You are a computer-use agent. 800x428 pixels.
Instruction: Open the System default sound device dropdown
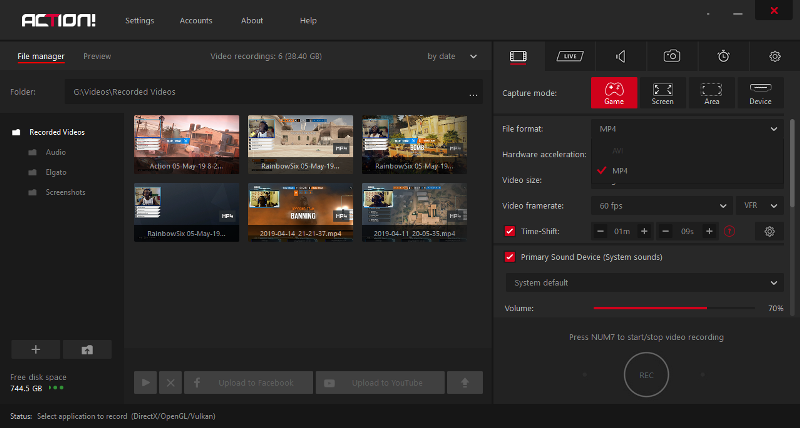click(644, 283)
